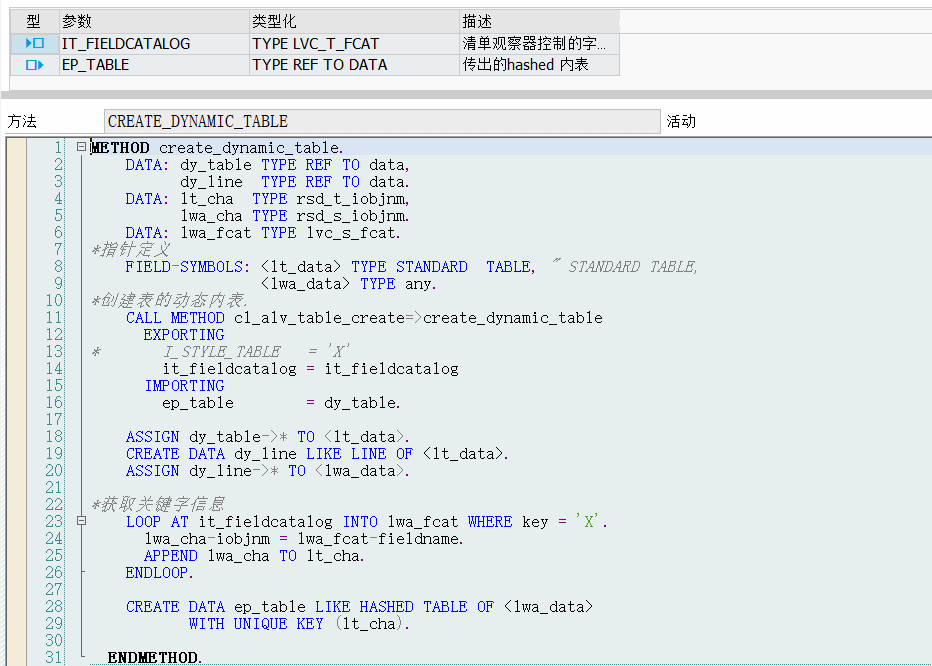The height and width of the screenshot is (666, 932).
Task: Place cursor on 'METHOD create_dynamic_table.' line
Action: click(x=217, y=147)
